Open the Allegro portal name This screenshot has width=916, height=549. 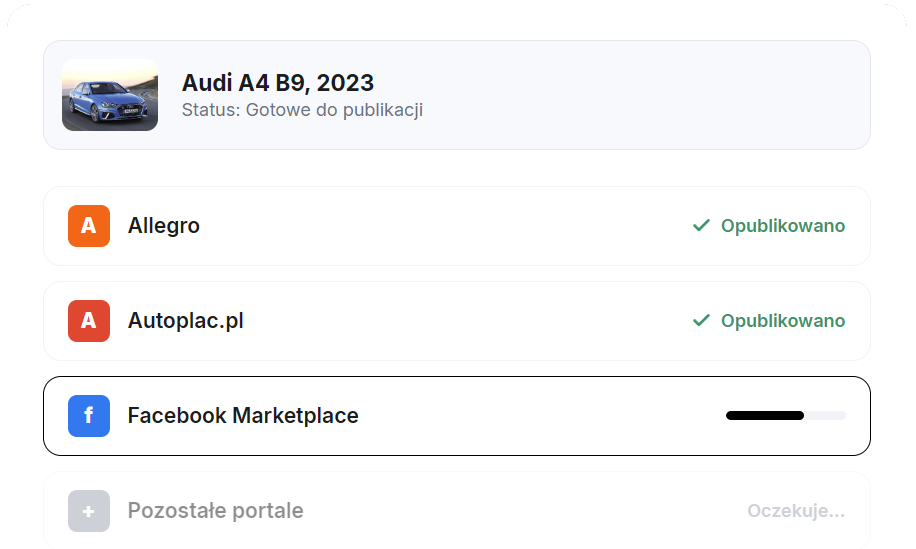click(164, 226)
